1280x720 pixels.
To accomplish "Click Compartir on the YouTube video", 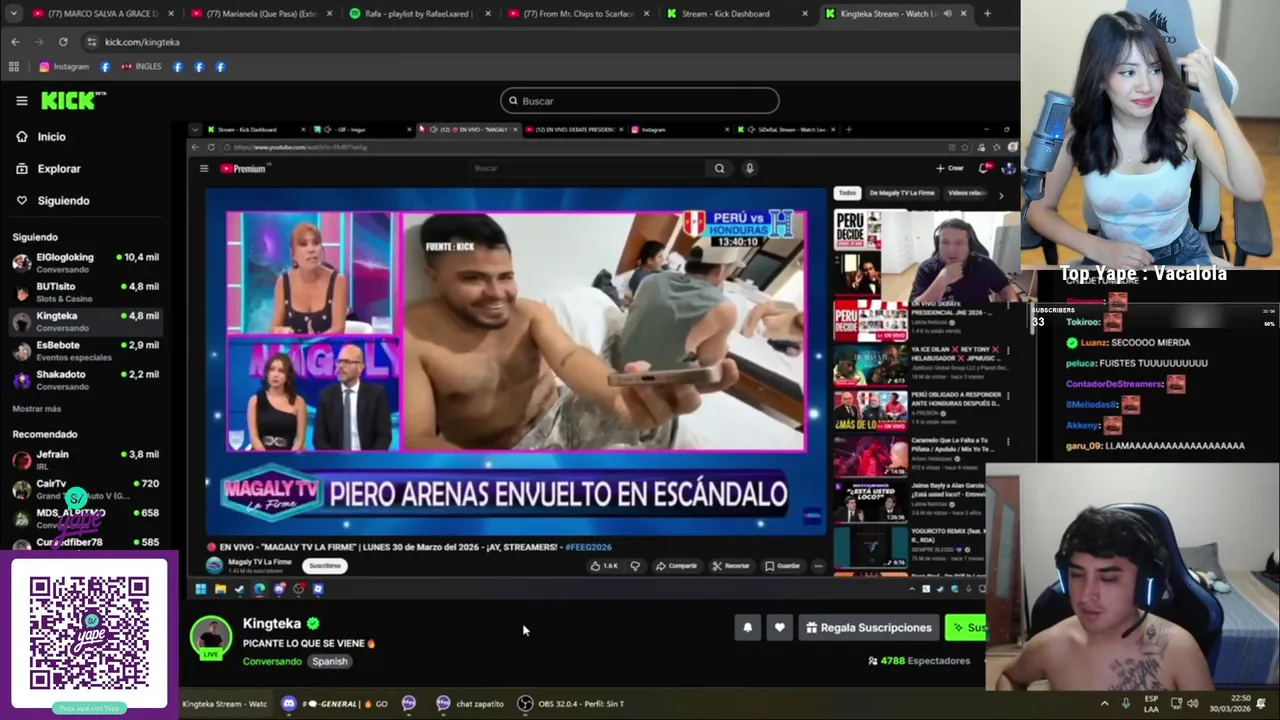I will pos(677,566).
